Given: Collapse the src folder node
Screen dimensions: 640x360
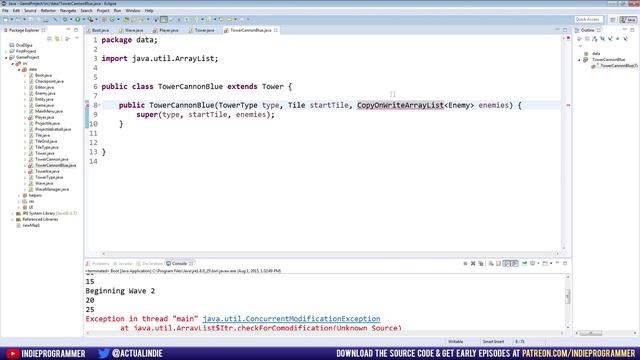Looking at the screenshot, I should coord(13,64).
